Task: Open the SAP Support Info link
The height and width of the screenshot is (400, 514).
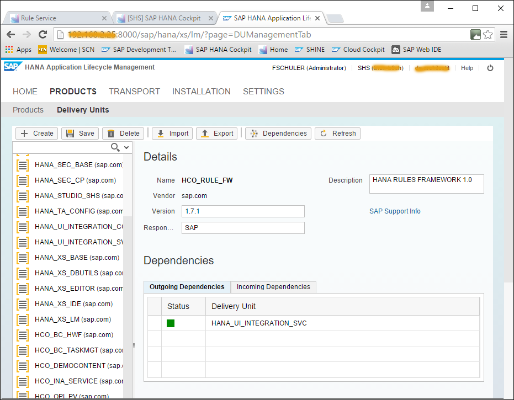Action: (395, 211)
